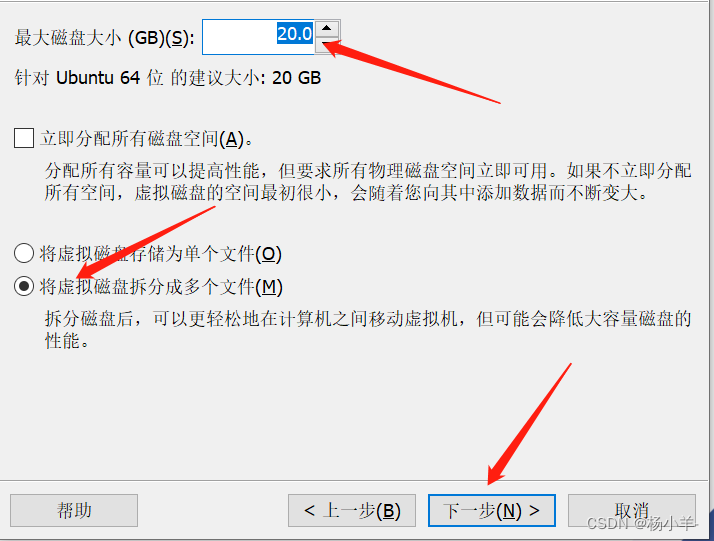The image size is (714, 541).
Task: Click the Ubuntu 64 位 recommended size text
Action: click(168, 78)
